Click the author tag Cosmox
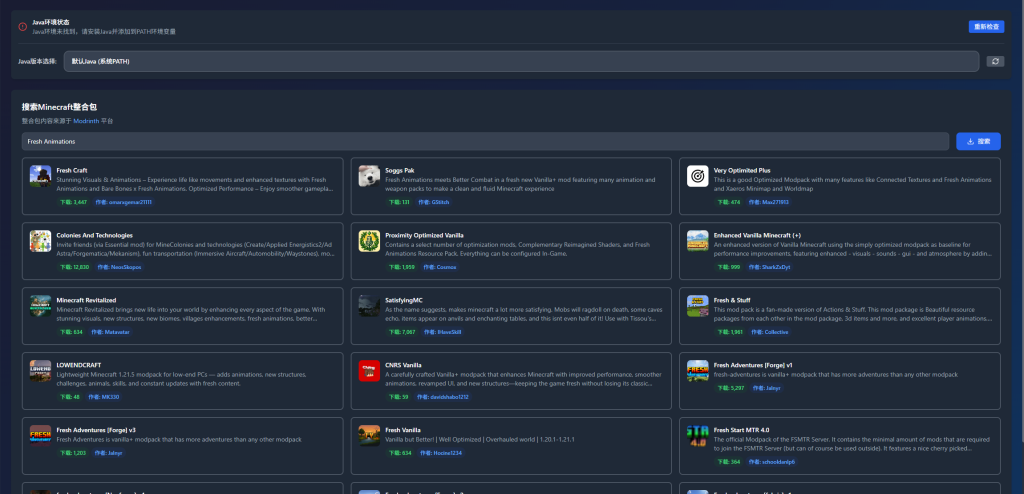 pyautogui.click(x=440, y=267)
